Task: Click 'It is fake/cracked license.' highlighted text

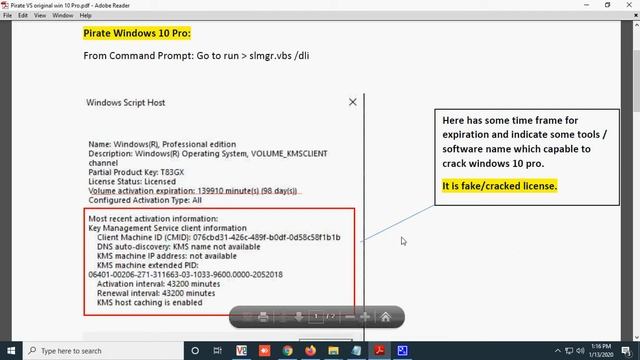Action: click(500, 186)
